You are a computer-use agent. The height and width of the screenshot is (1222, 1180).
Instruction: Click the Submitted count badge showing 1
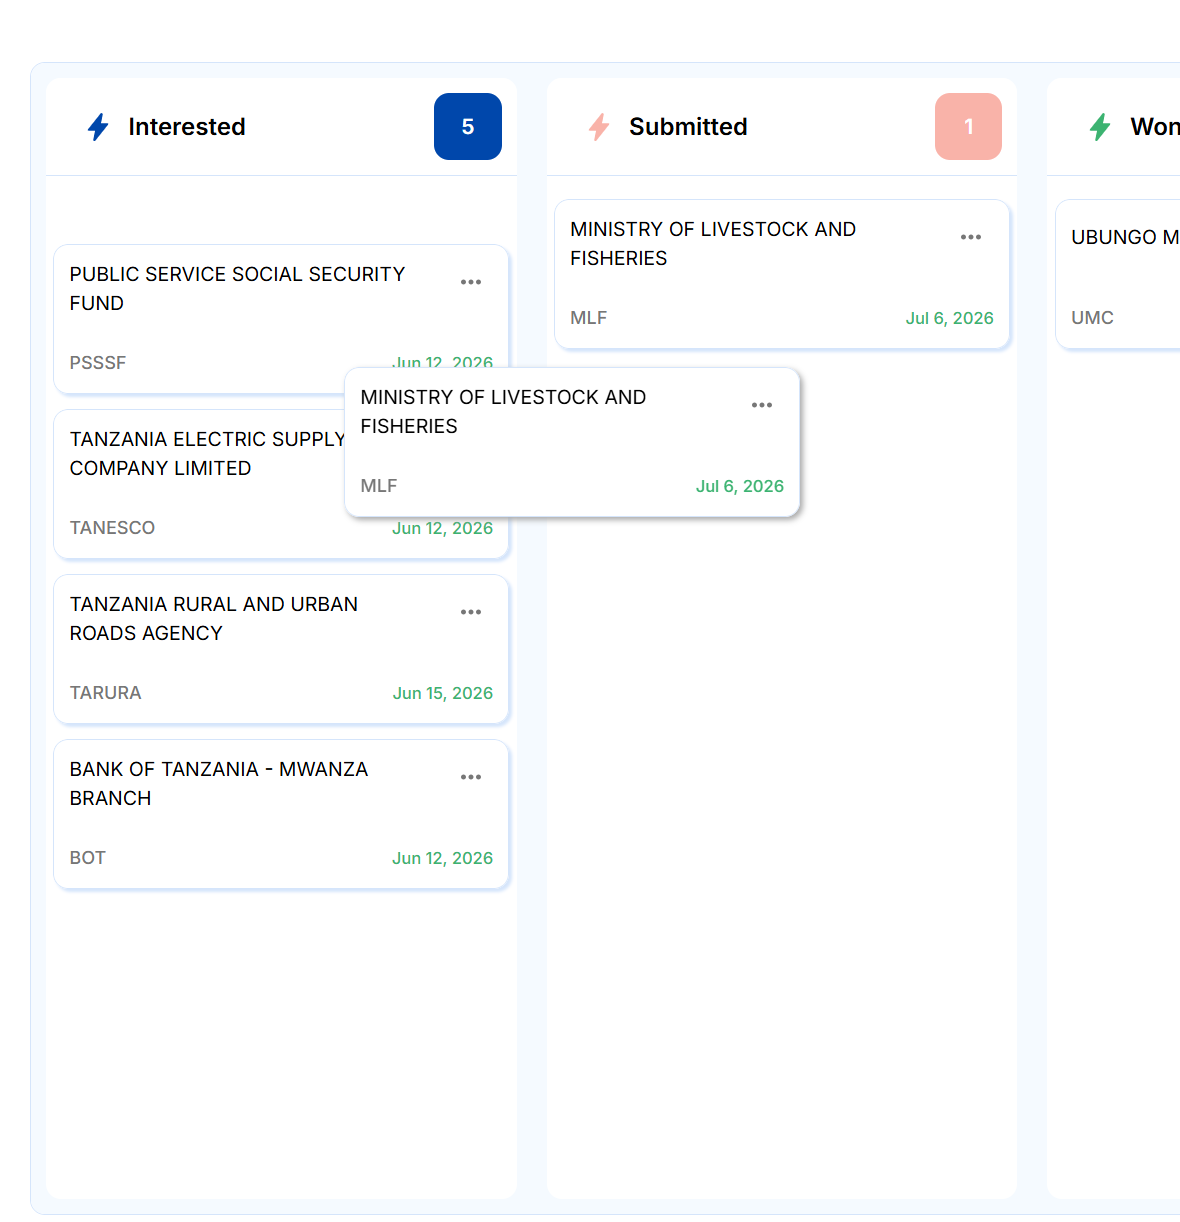tap(968, 126)
